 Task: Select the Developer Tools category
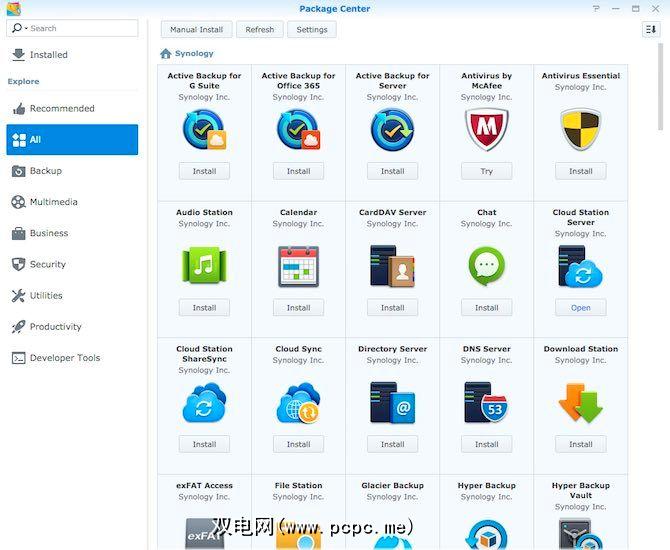point(73,358)
